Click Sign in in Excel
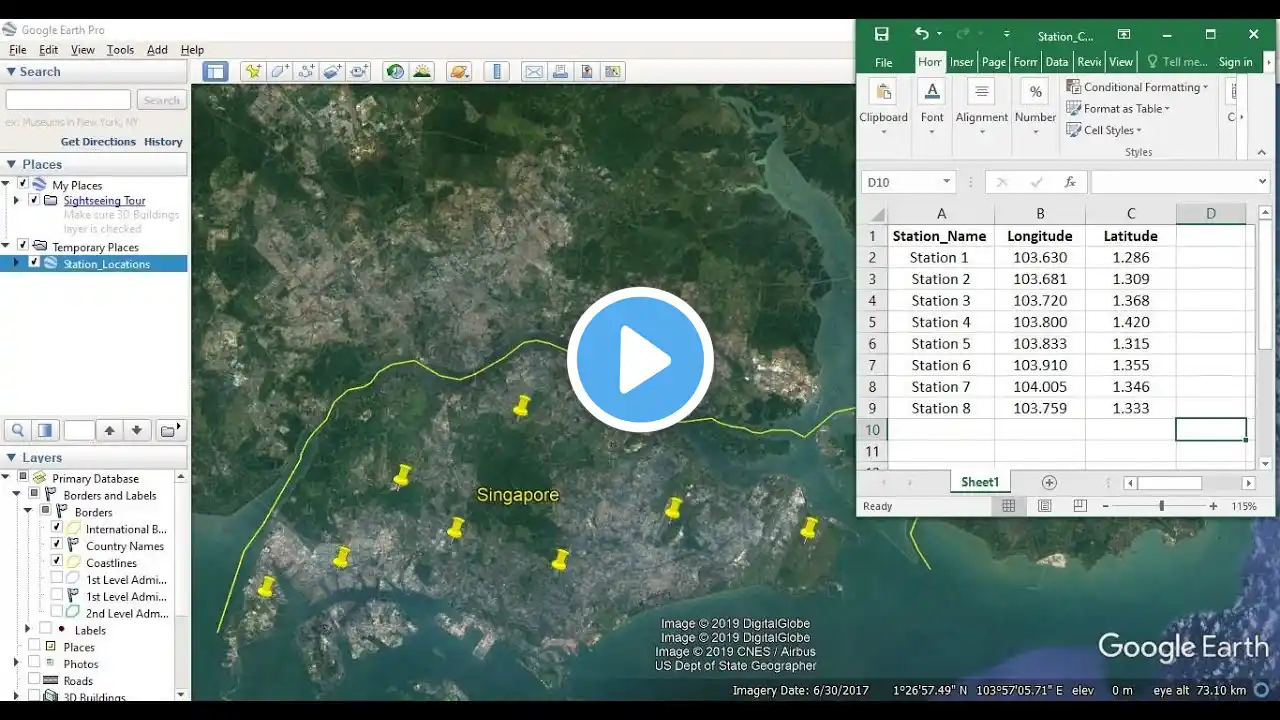 1235,62
